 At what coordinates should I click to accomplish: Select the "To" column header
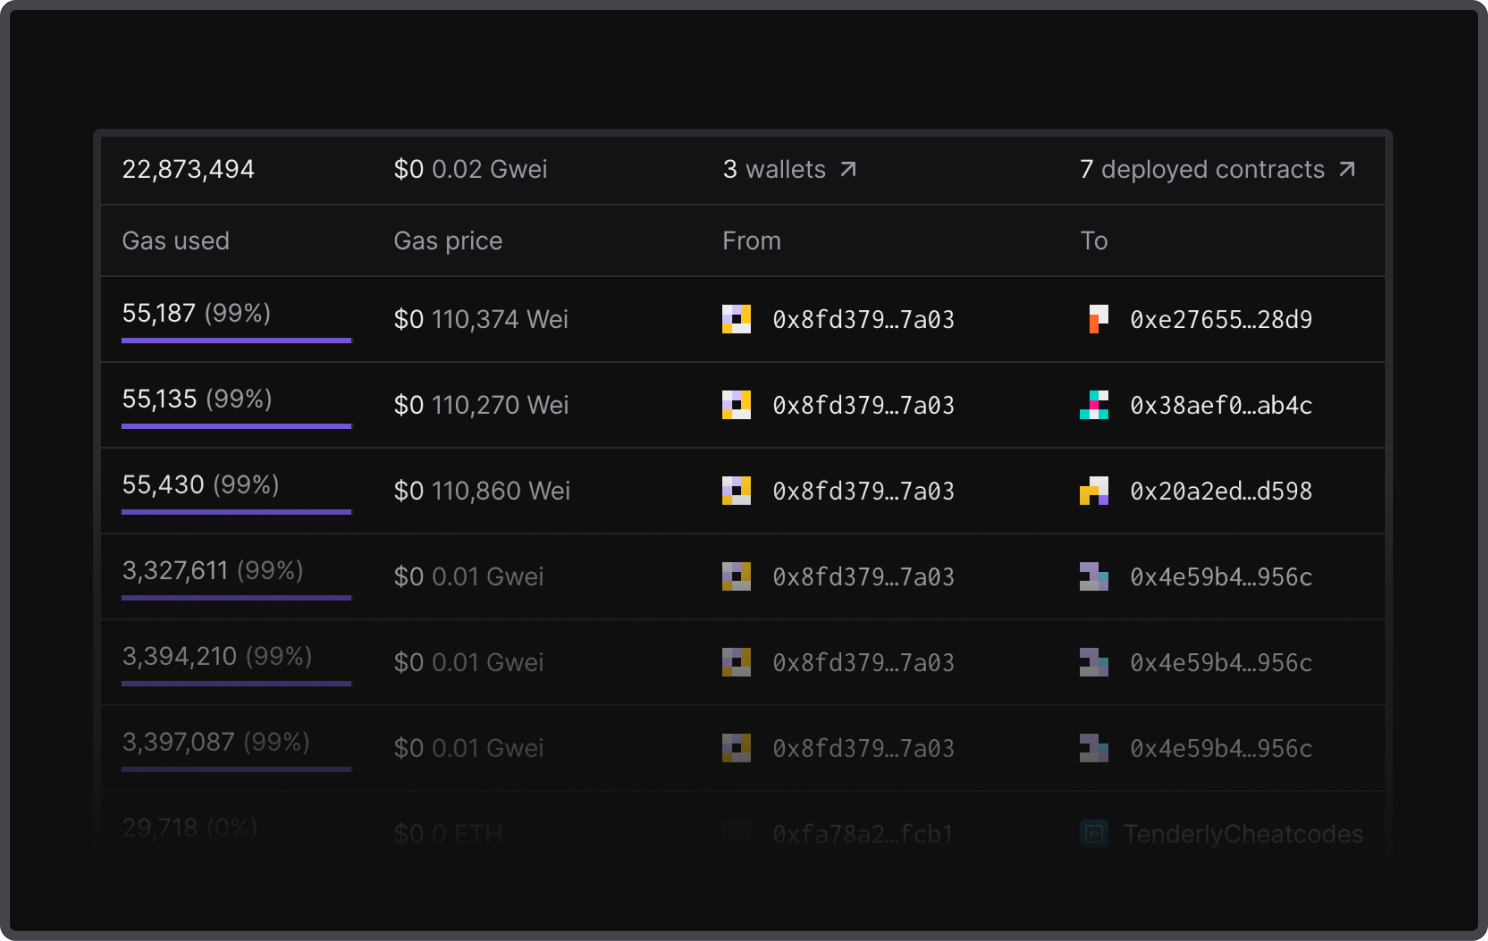click(x=1094, y=241)
